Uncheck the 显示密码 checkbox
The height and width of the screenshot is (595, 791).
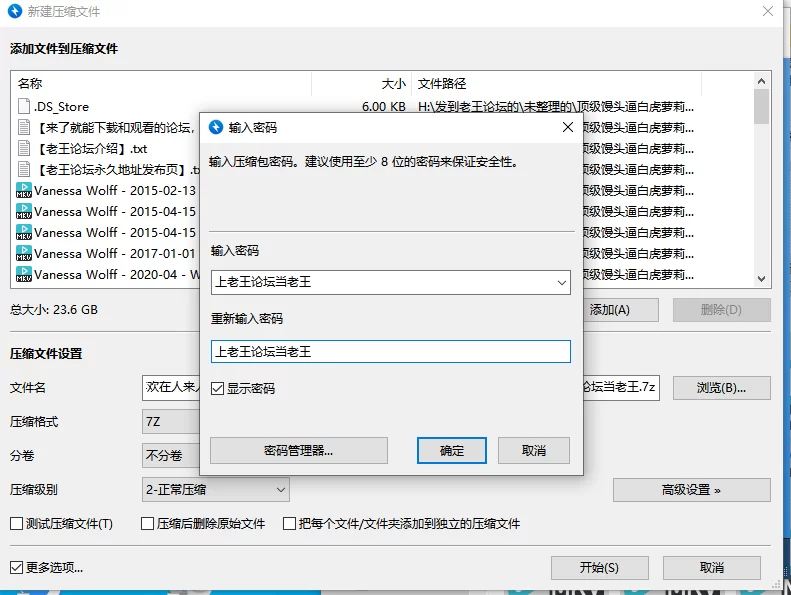(x=217, y=389)
